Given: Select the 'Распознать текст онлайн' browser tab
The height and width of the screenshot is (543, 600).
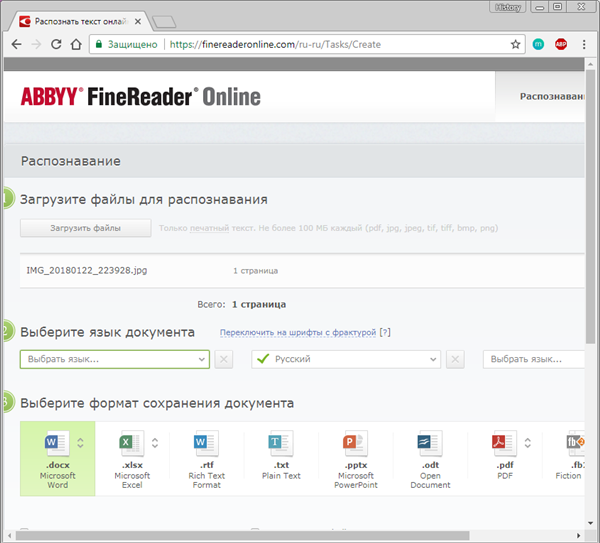Looking at the screenshot, I should [x=81, y=21].
